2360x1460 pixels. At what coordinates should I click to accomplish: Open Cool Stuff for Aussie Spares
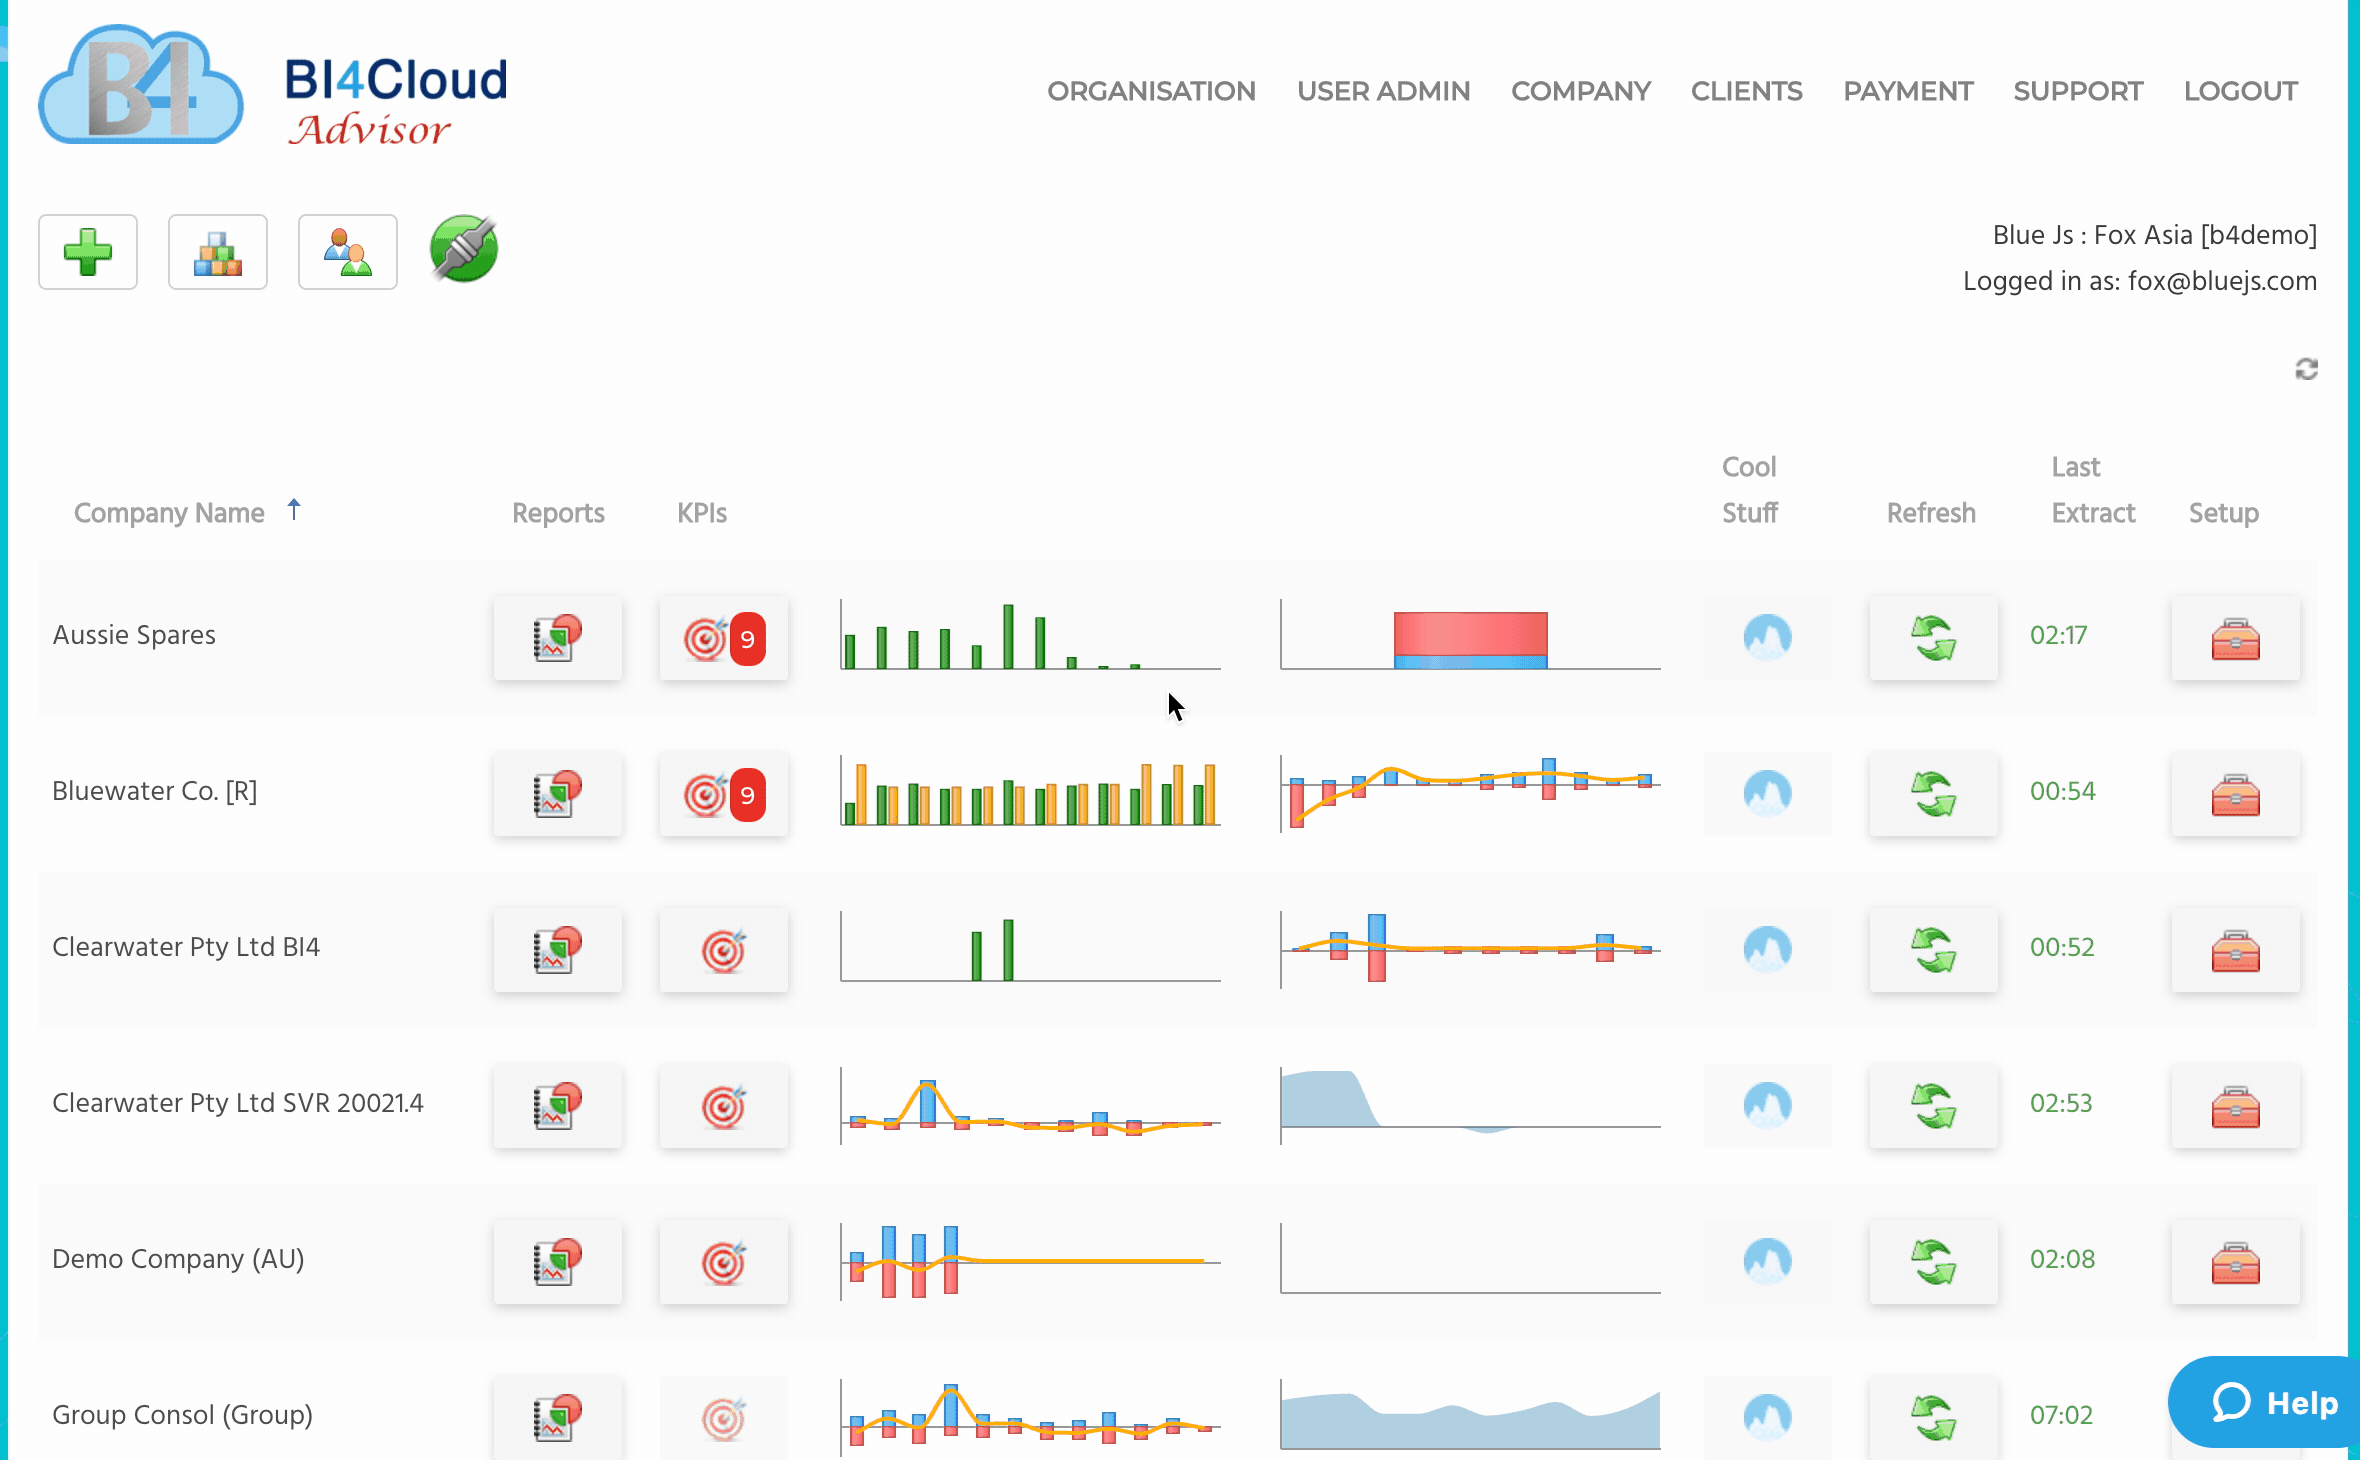click(1768, 638)
